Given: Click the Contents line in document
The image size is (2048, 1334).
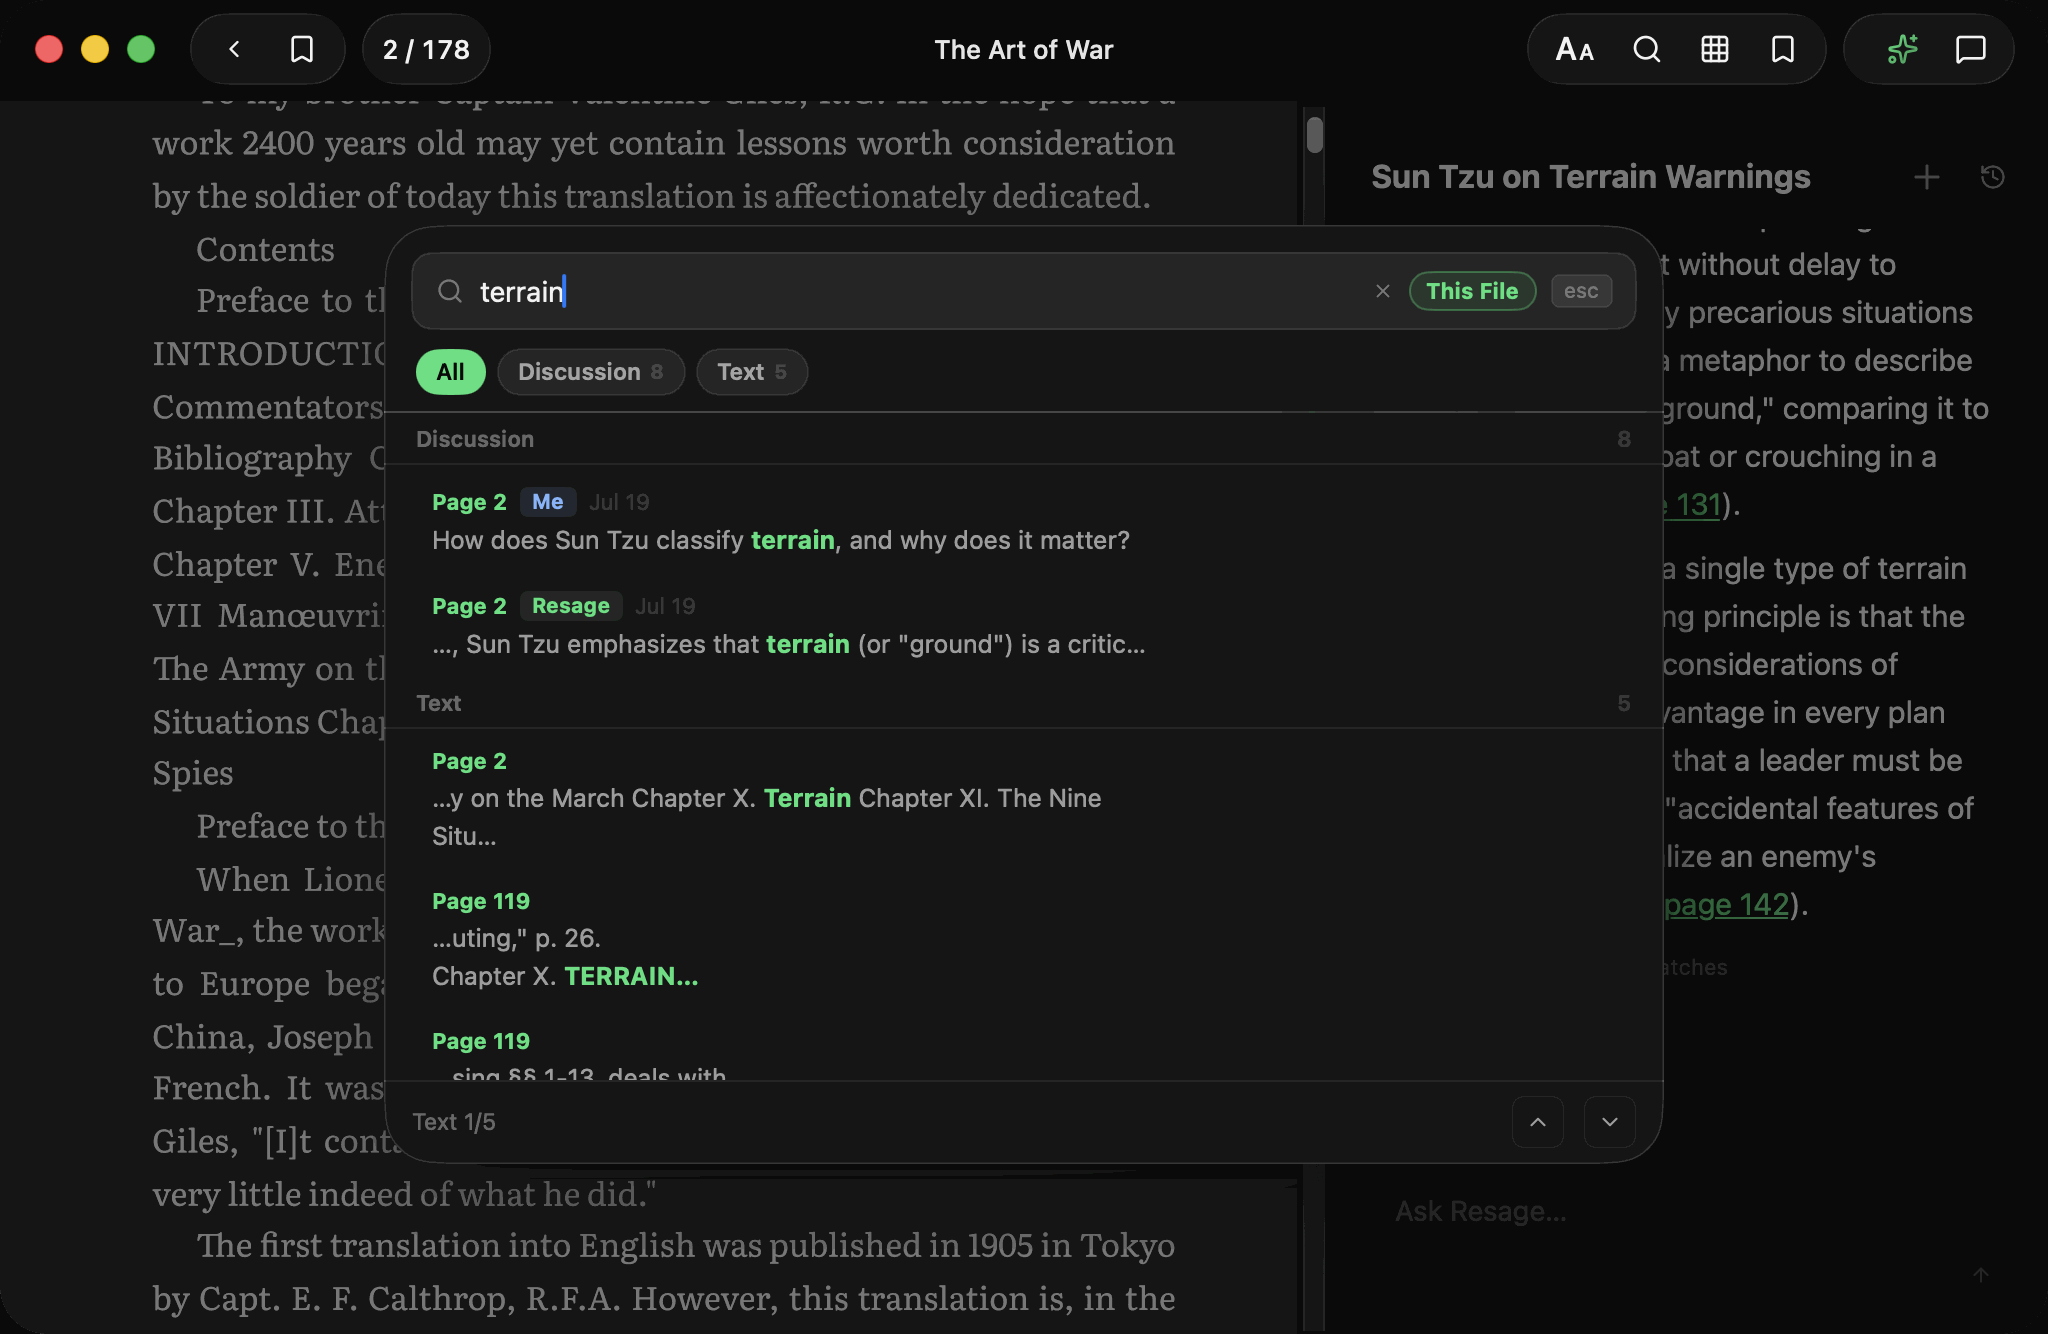Looking at the screenshot, I should [x=265, y=249].
